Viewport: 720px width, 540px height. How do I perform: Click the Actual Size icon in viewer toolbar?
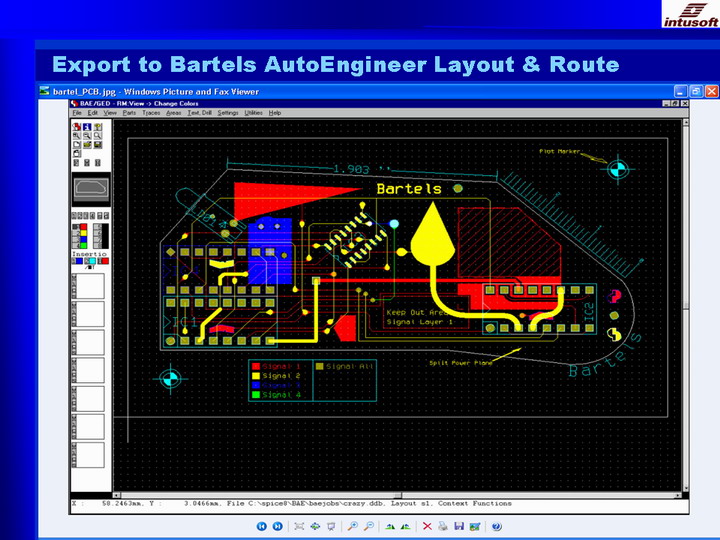coord(315,526)
